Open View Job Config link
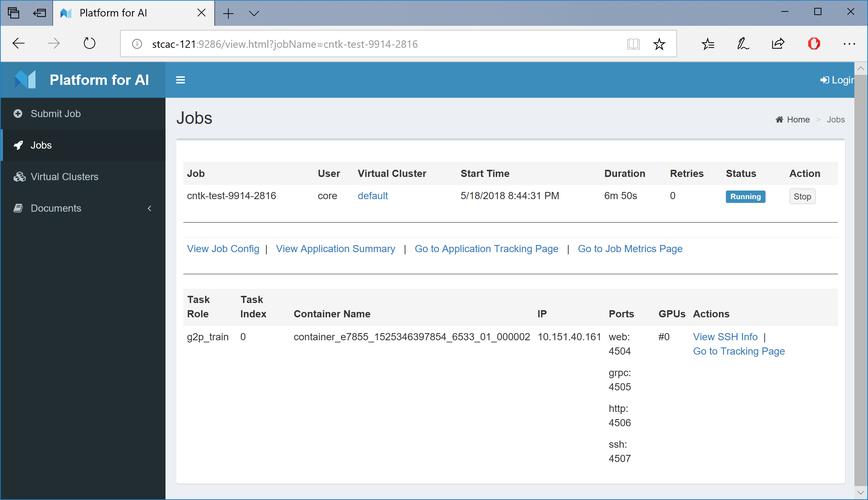Viewport: 868px width, 500px height. [x=223, y=249]
